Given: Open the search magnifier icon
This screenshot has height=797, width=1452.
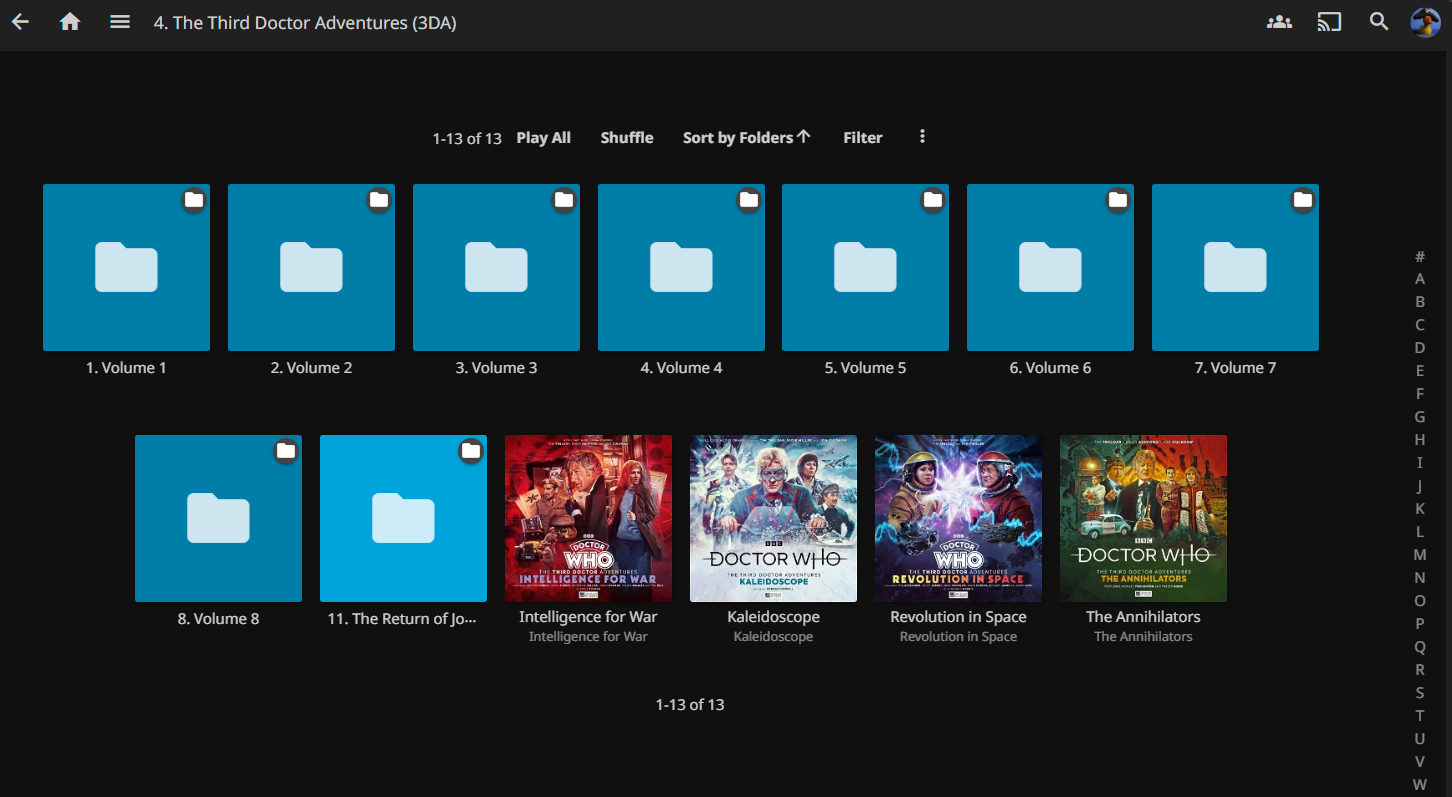Looking at the screenshot, I should pos(1379,22).
